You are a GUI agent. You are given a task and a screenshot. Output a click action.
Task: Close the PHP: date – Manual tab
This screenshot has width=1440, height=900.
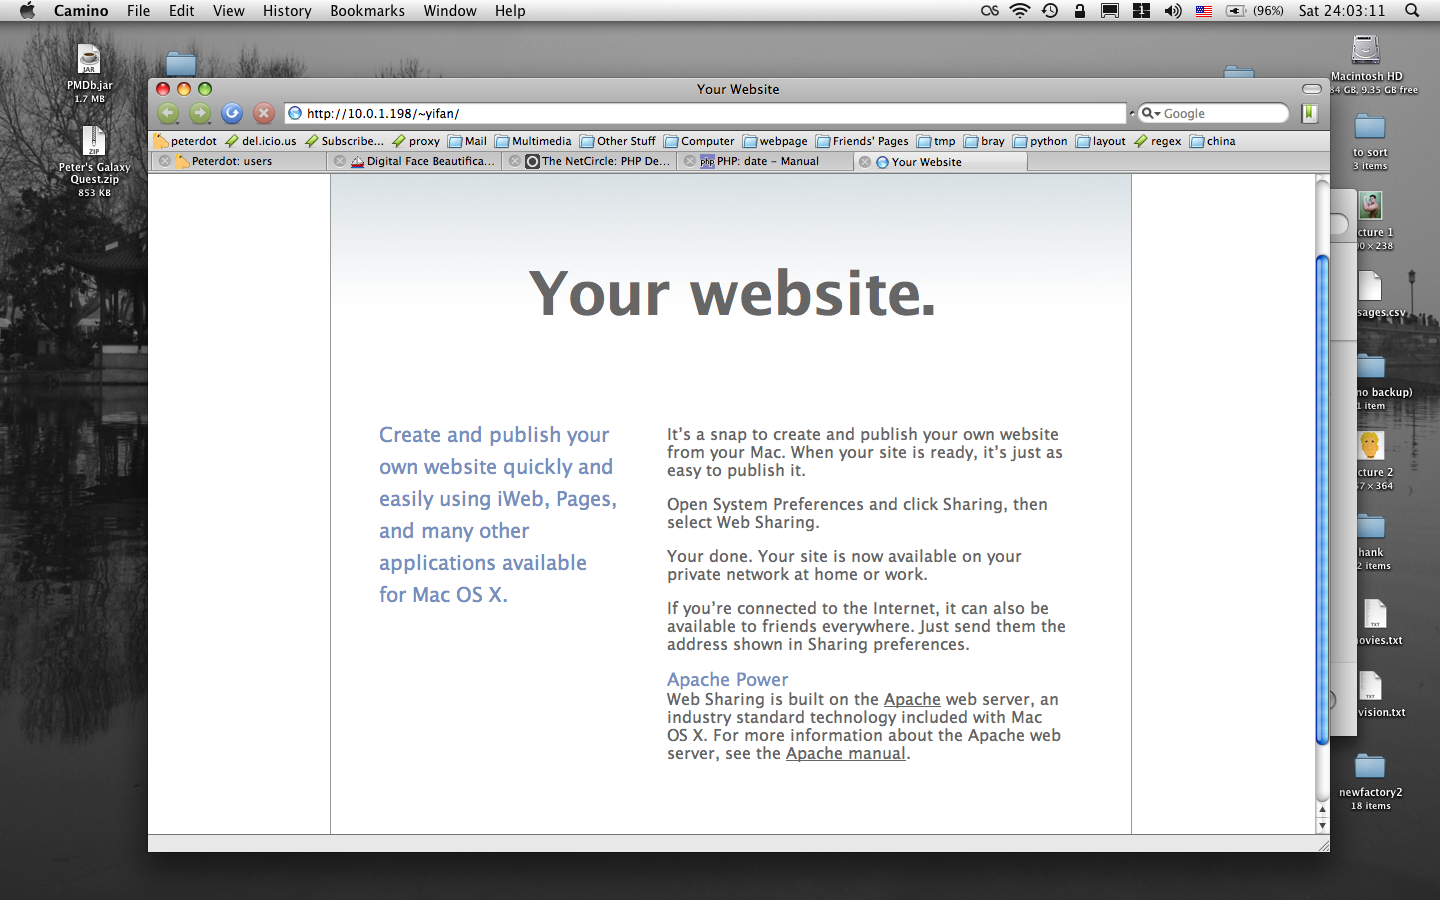690,161
